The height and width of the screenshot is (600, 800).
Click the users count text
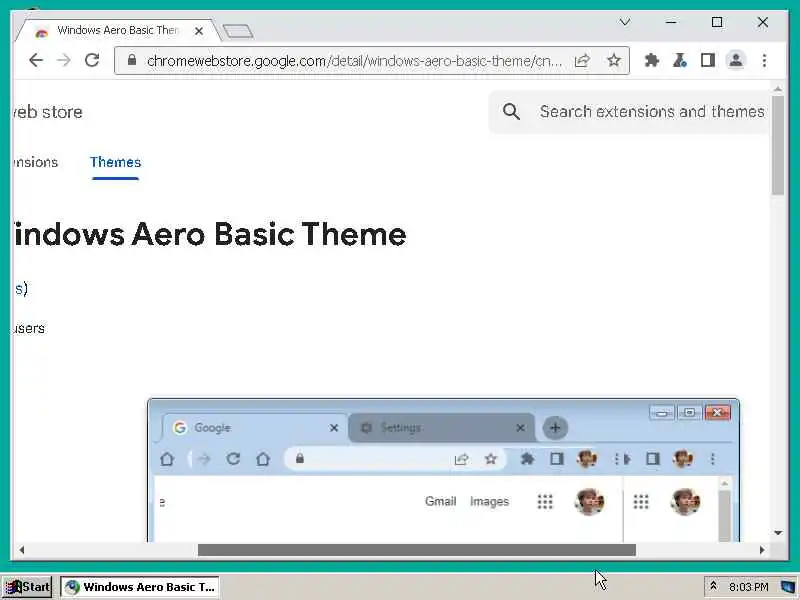(29, 329)
